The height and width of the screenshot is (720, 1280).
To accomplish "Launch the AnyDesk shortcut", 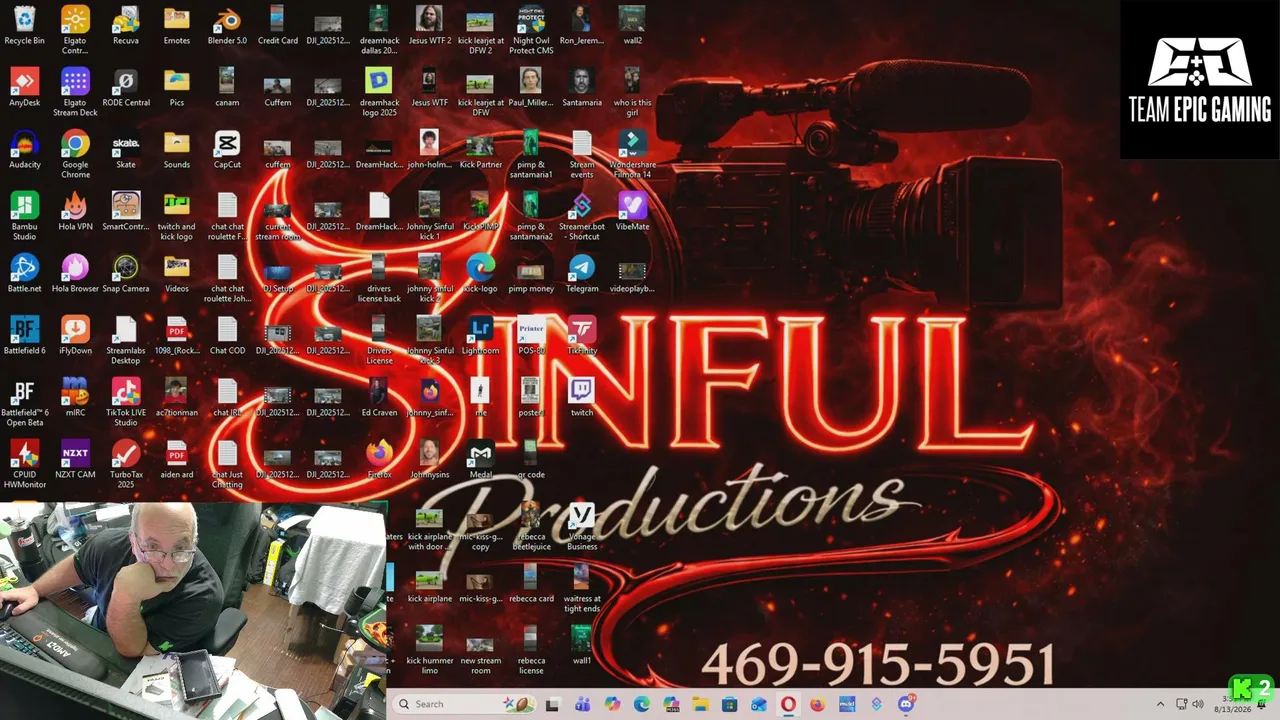I will click(x=24, y=88).
